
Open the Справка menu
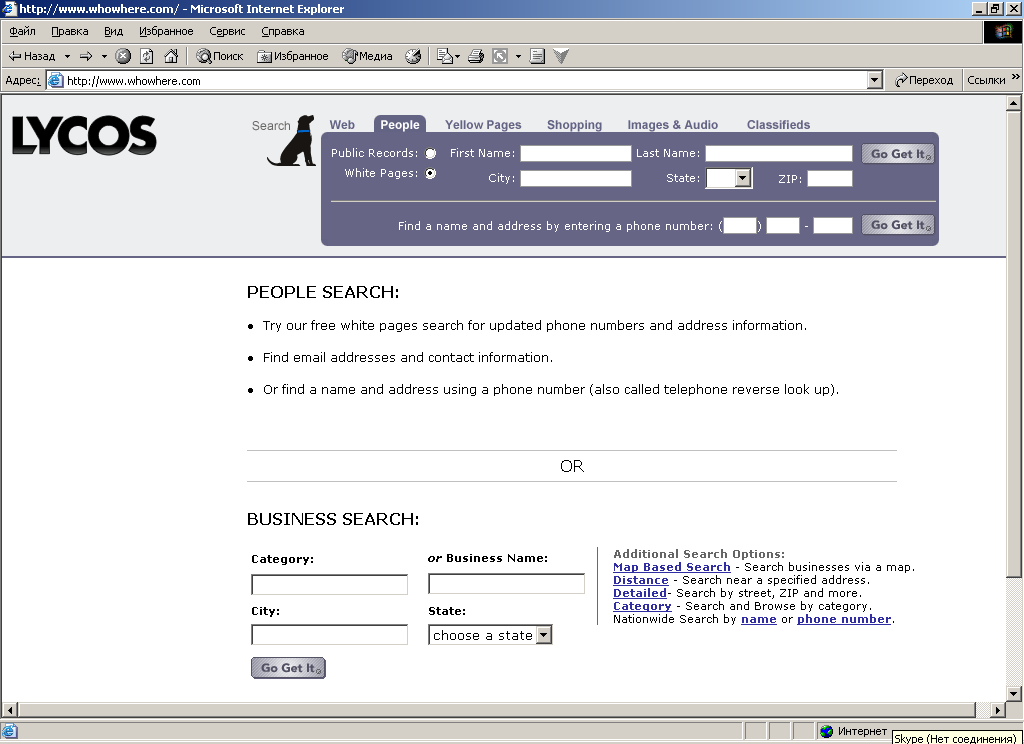283,31
